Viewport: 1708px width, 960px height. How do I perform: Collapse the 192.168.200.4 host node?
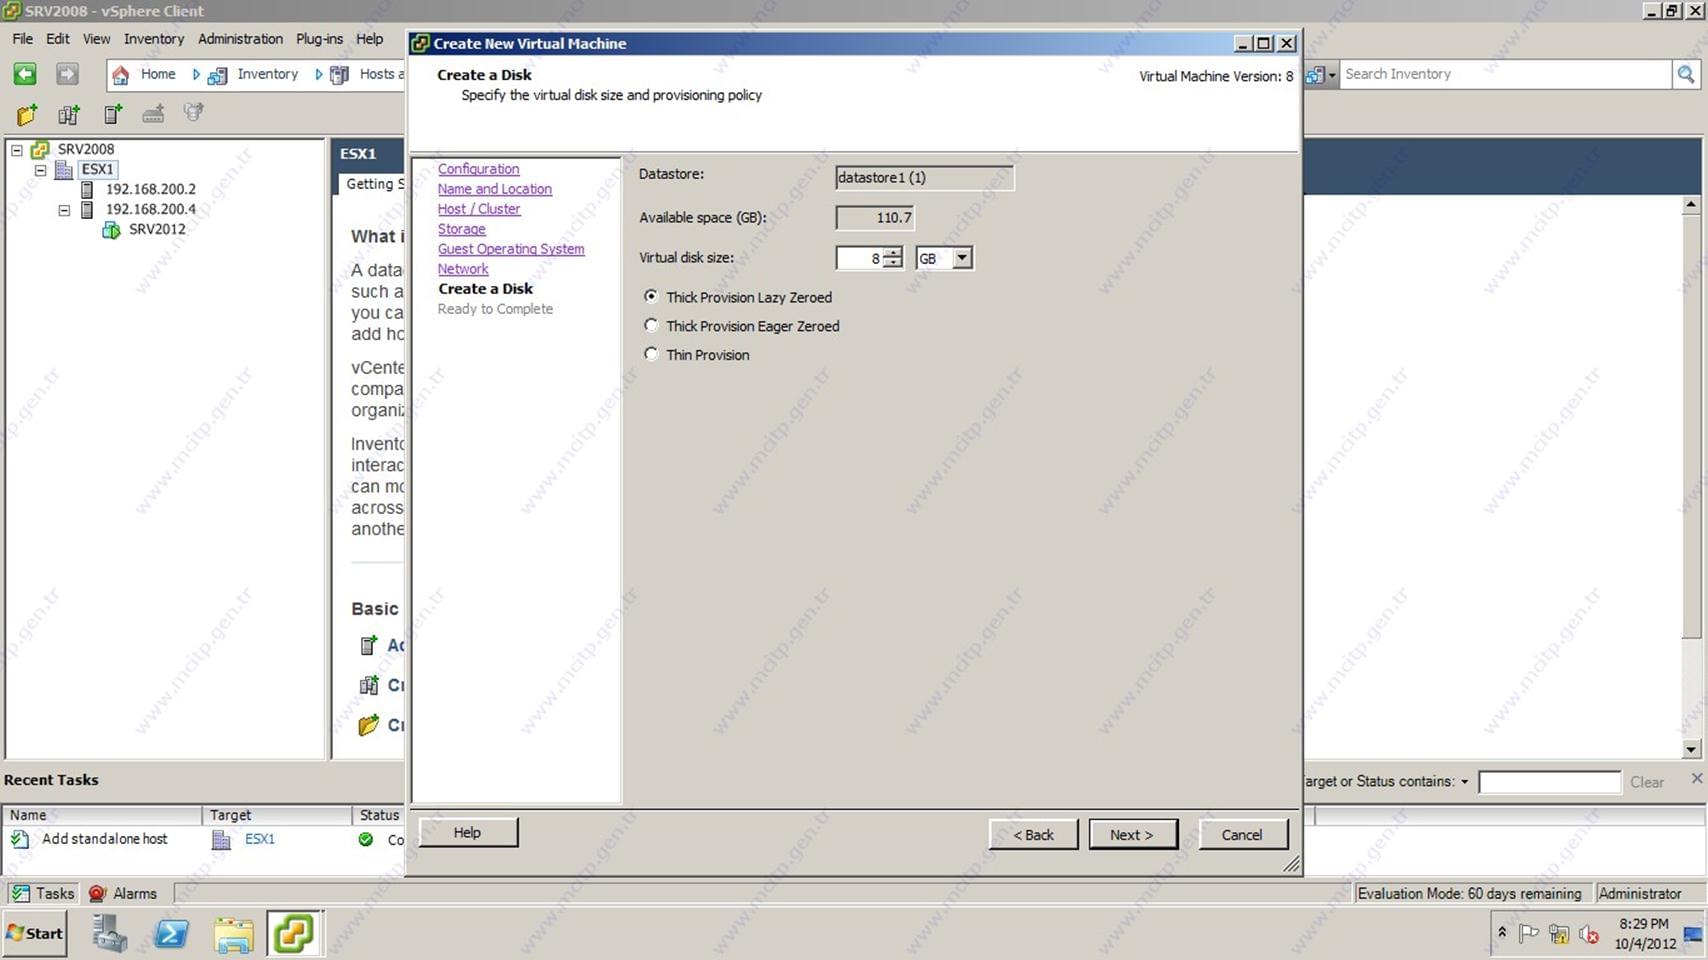click(x=64, y=210)
